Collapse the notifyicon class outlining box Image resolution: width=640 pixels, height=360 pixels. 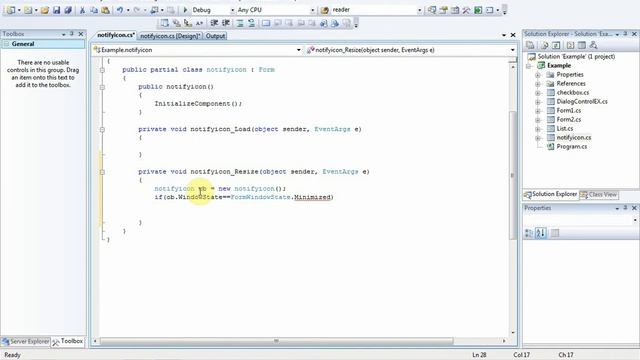click(x=102, y=70)
